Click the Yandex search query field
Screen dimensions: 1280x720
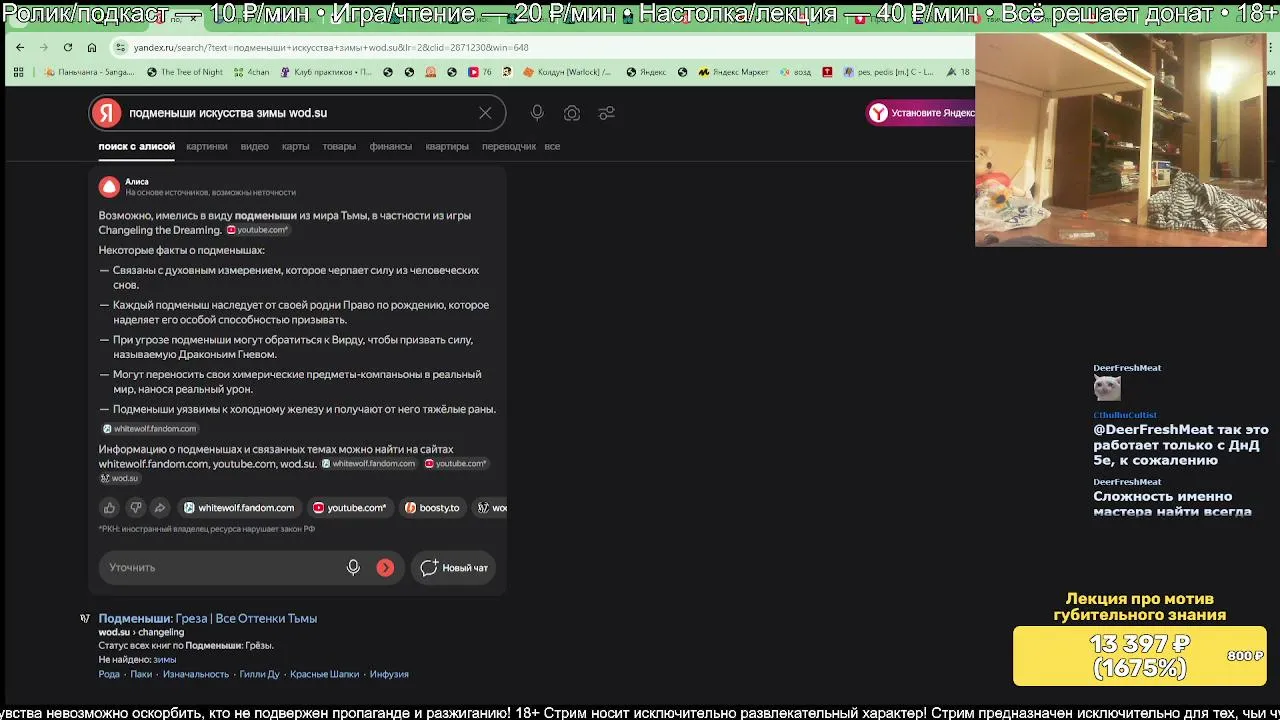click(x=300, y=113)
